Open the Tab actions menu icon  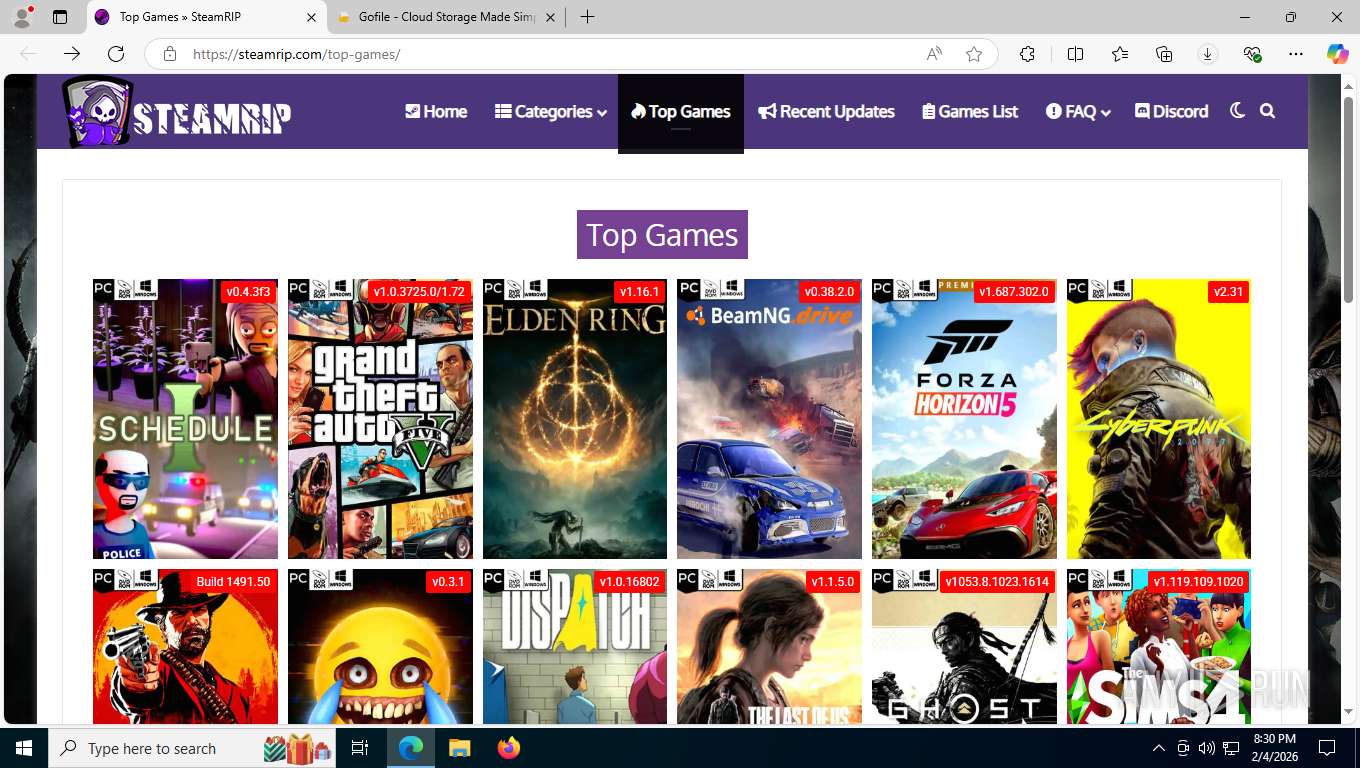click(60, 17)
